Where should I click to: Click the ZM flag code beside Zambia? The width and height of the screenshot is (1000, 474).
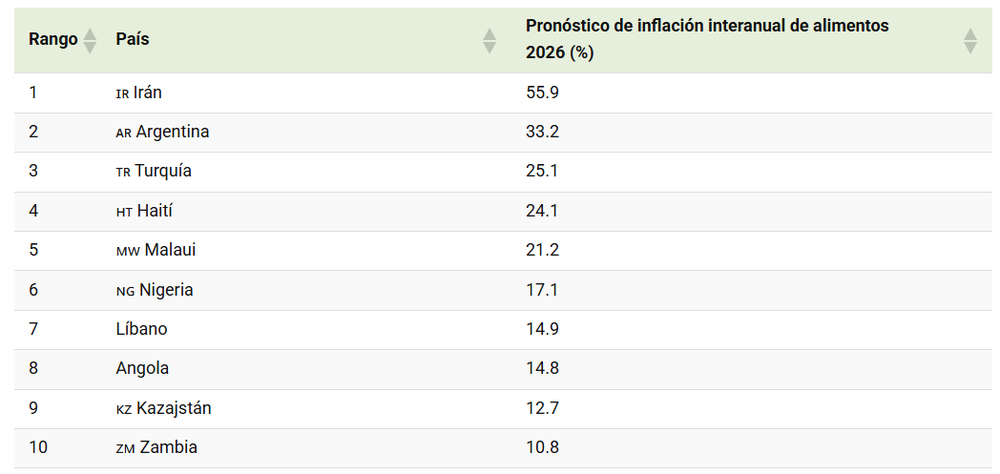[125, 448]
